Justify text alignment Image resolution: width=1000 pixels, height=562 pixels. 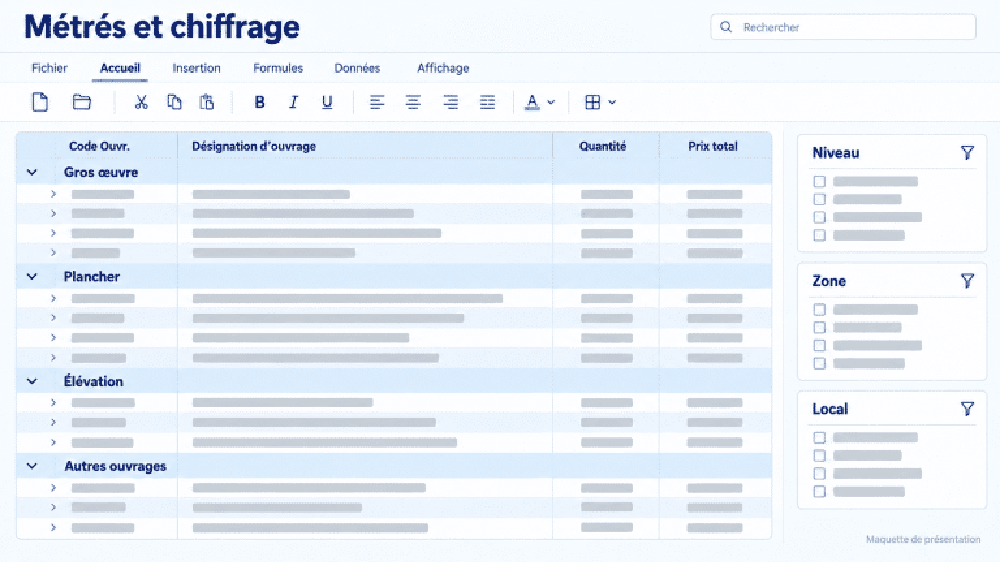click(487, 102)
